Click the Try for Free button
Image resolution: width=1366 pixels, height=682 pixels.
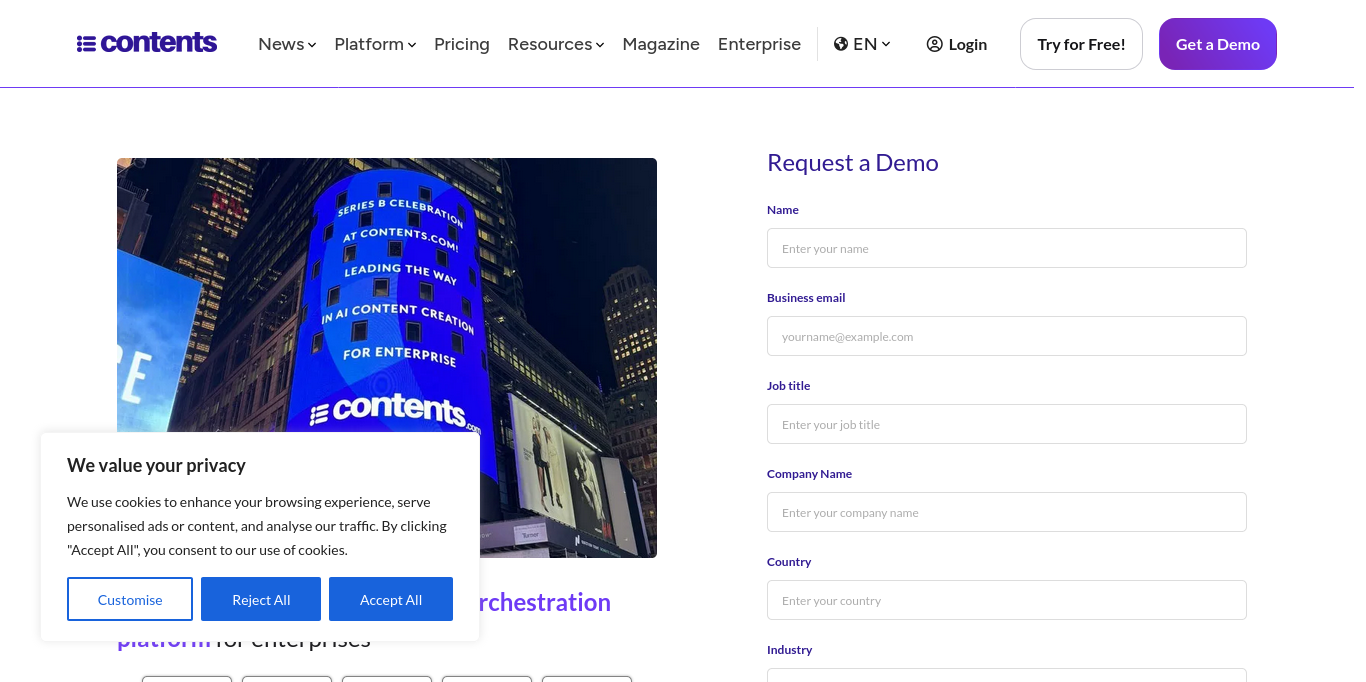[x=1081, y=43]
